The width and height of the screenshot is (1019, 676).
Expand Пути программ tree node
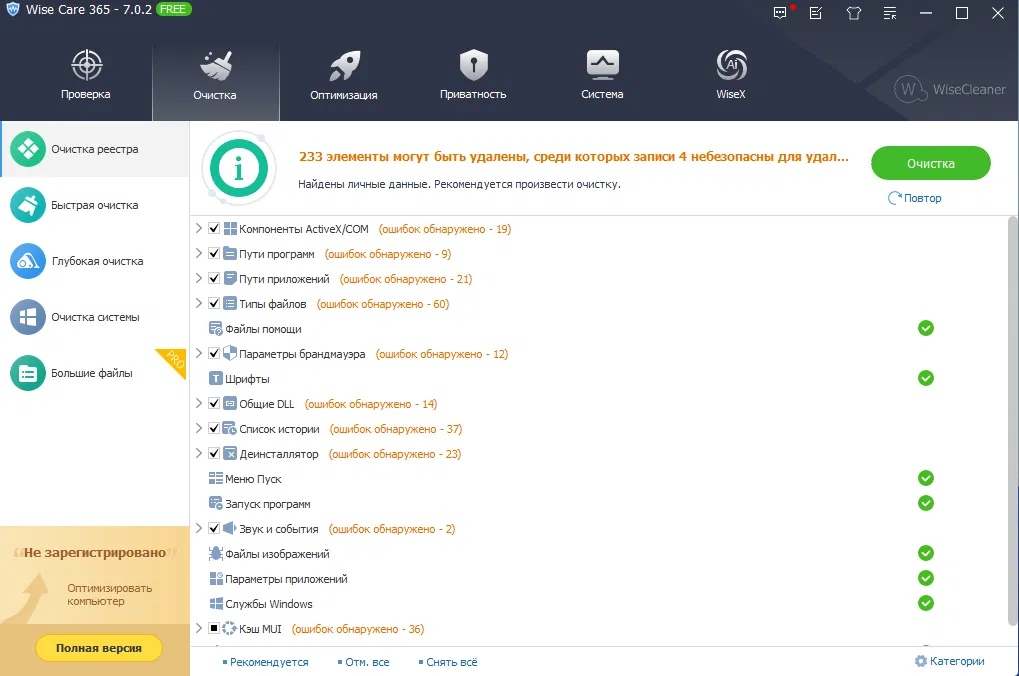point(199,253)
